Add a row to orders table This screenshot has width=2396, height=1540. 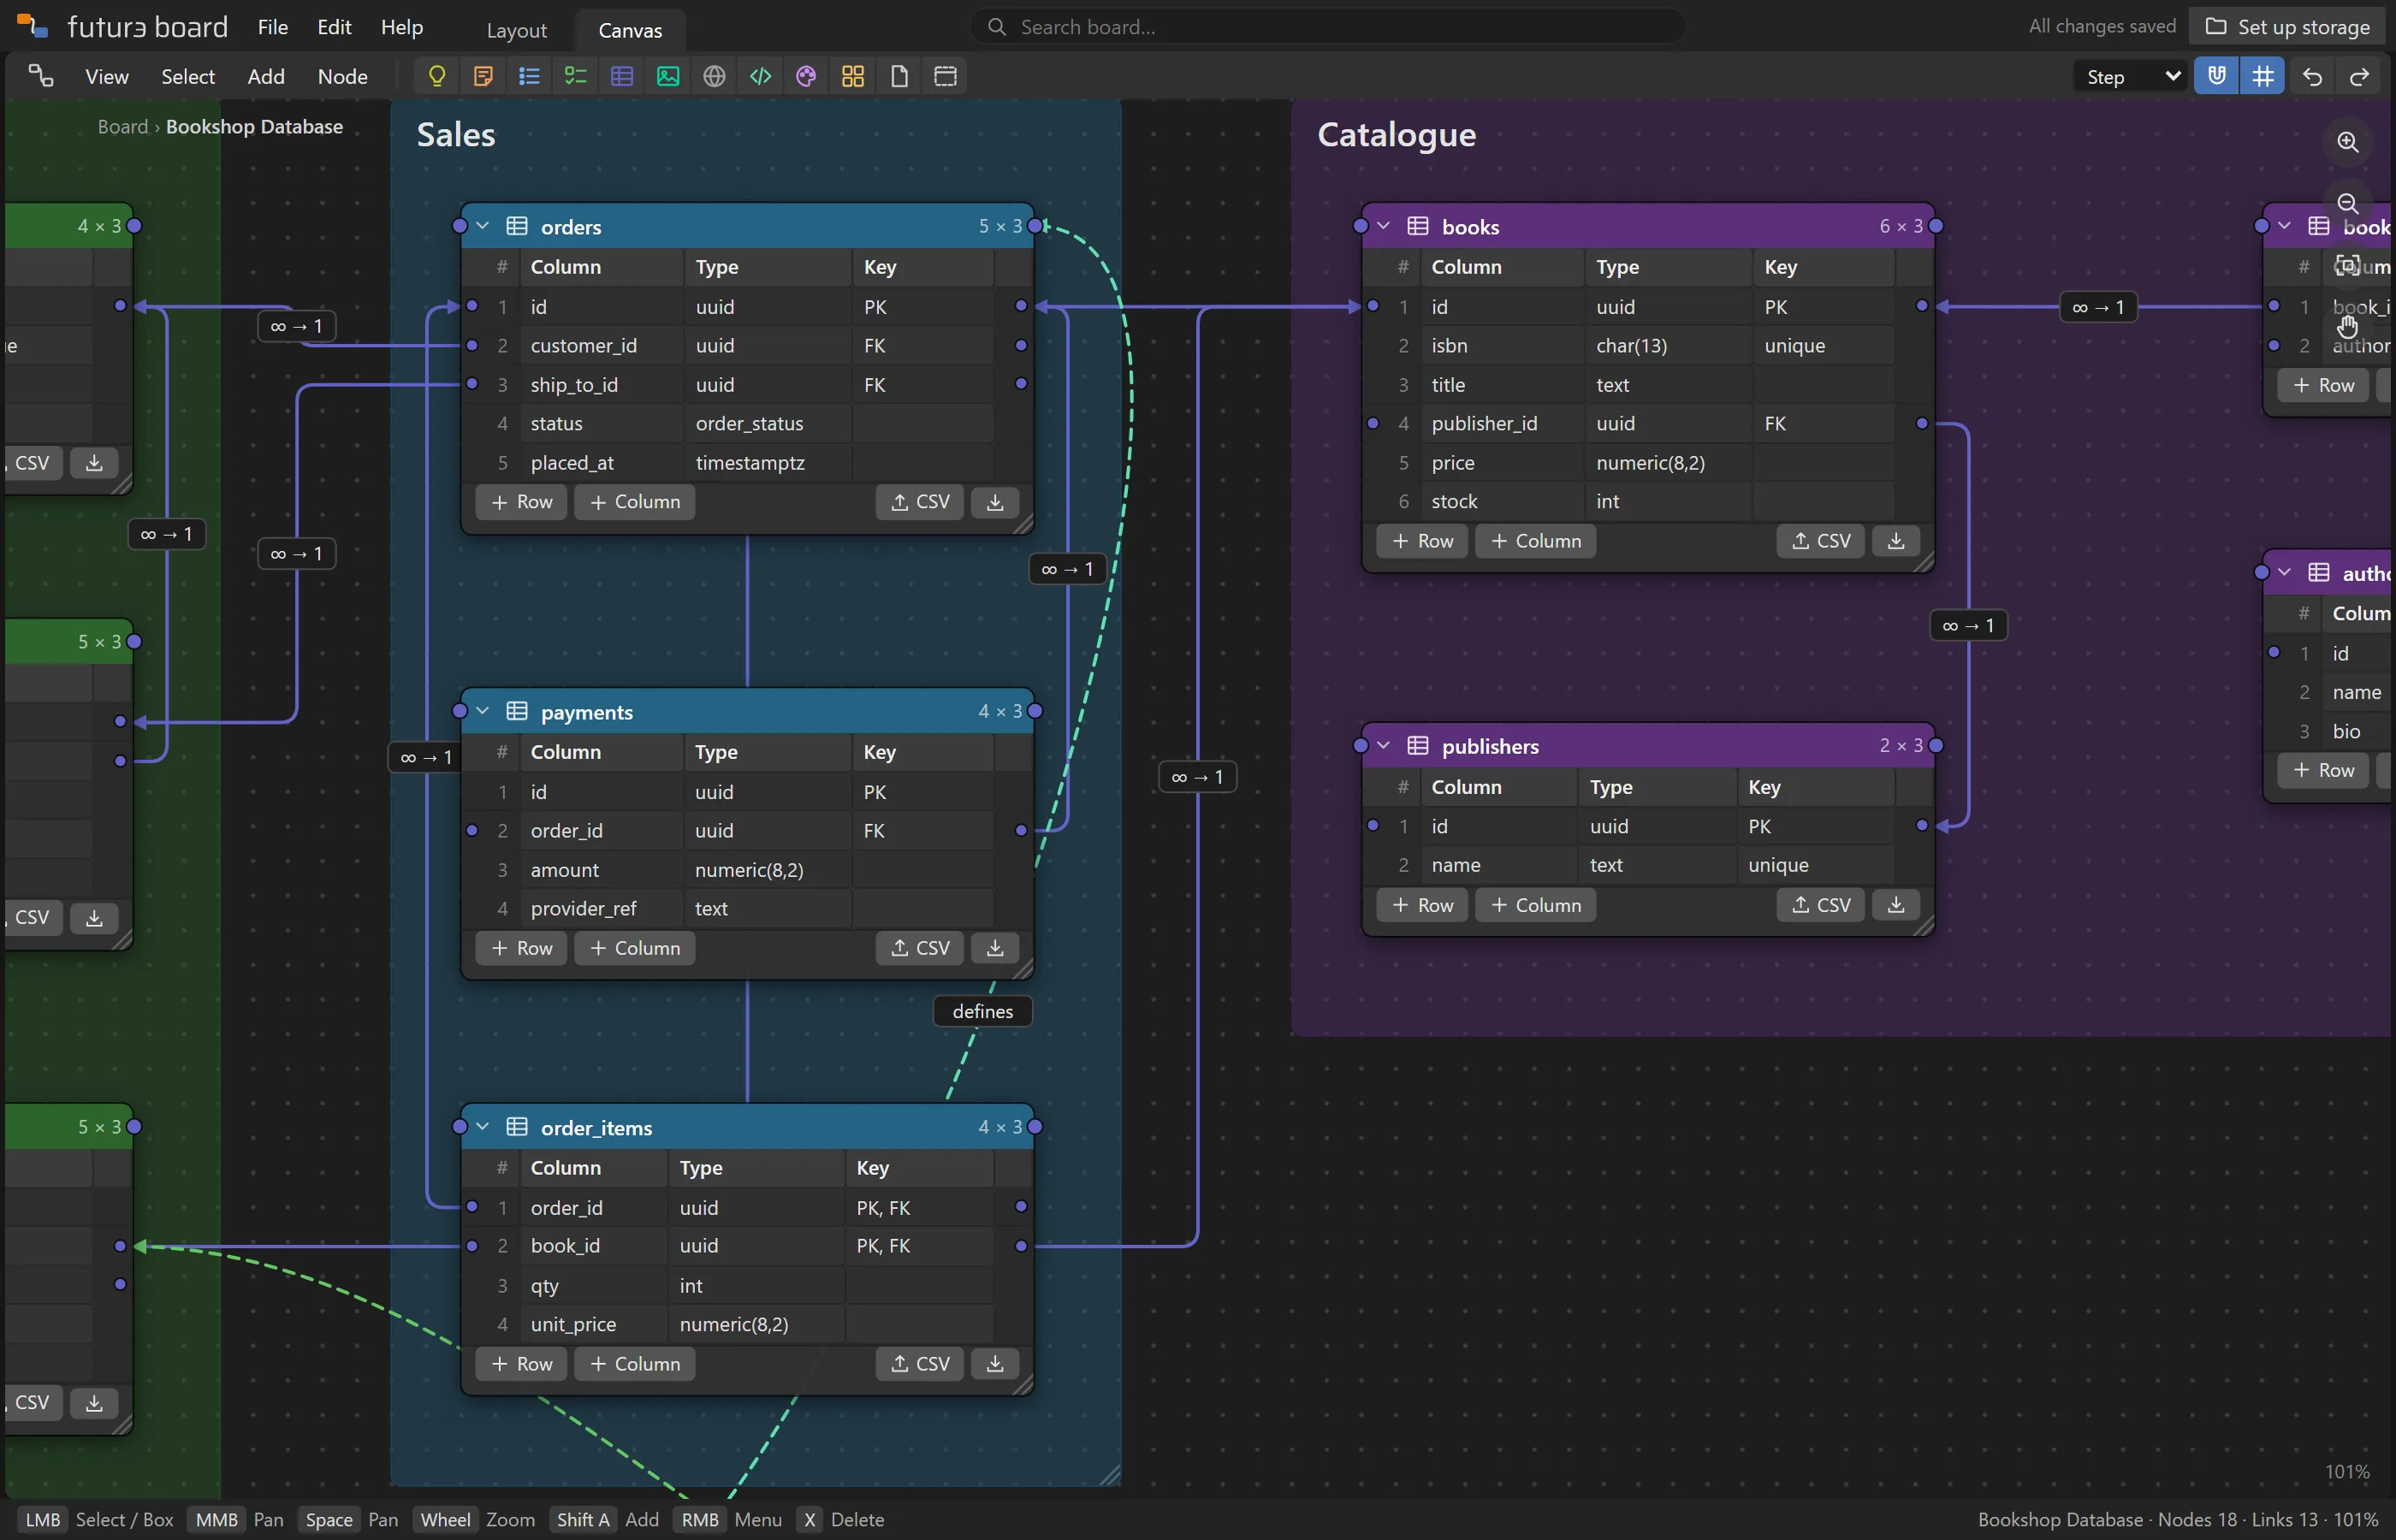521,502
